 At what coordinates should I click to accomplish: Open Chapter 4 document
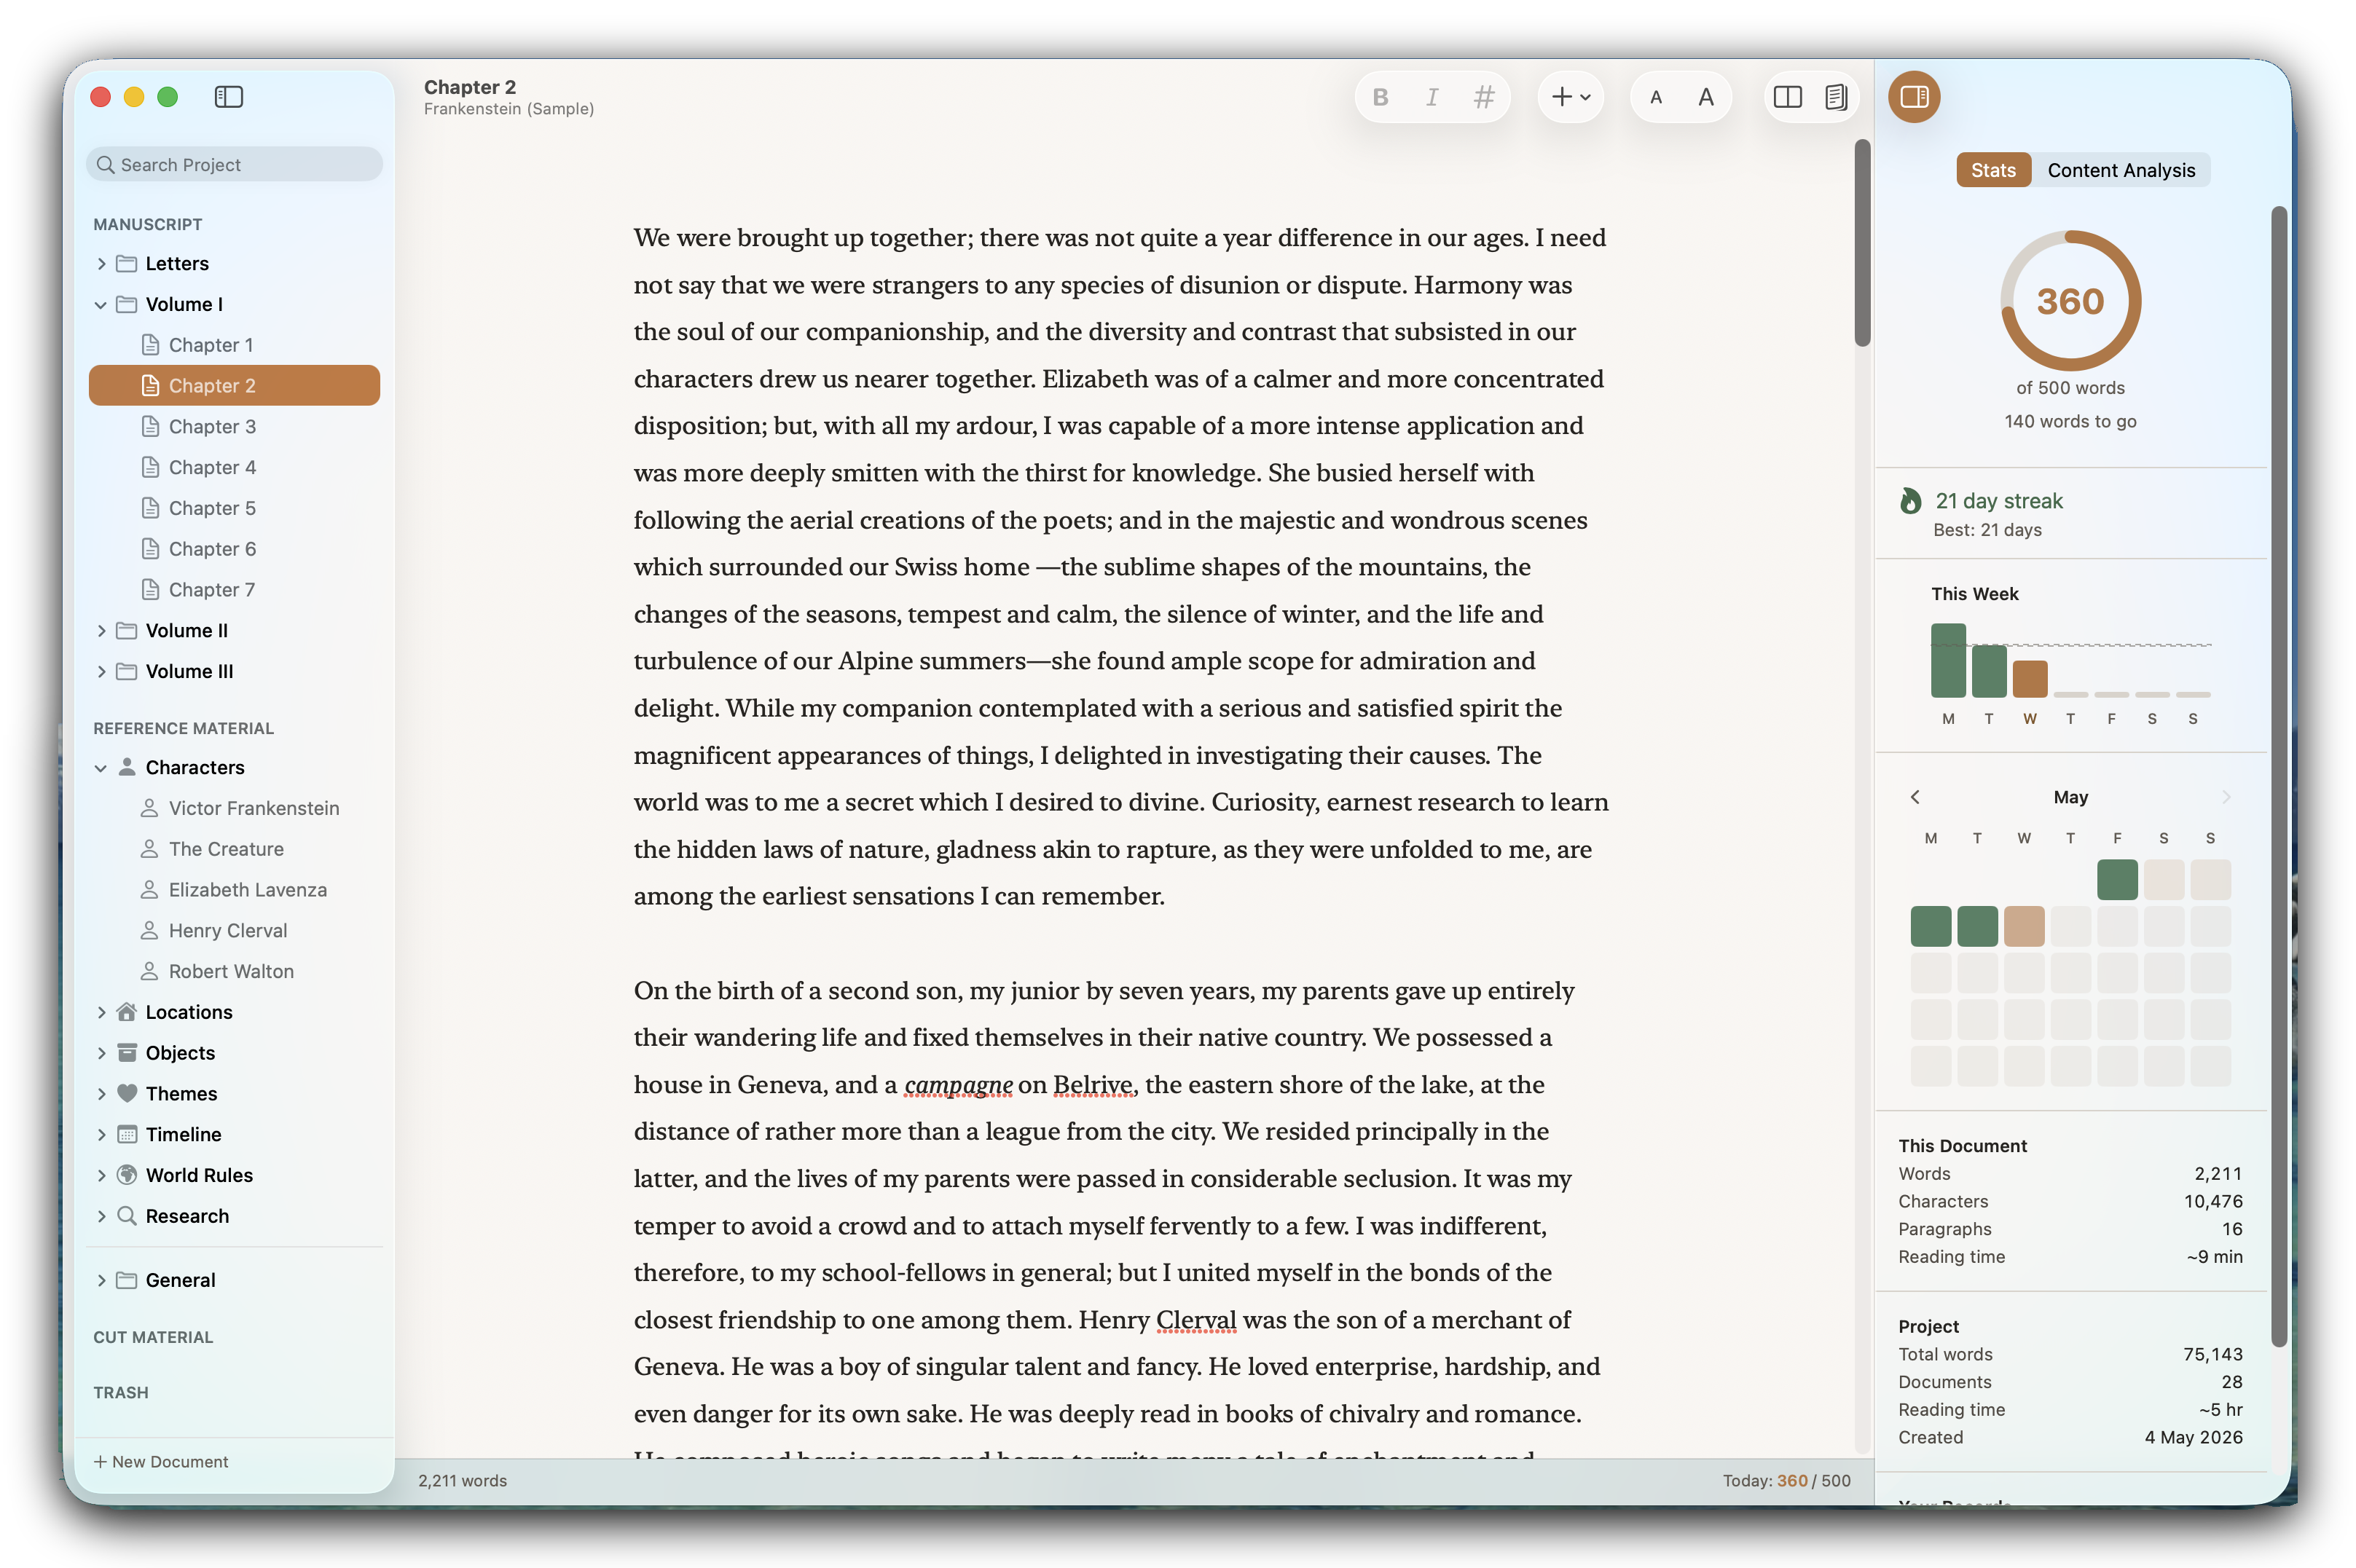click(235, 468)
